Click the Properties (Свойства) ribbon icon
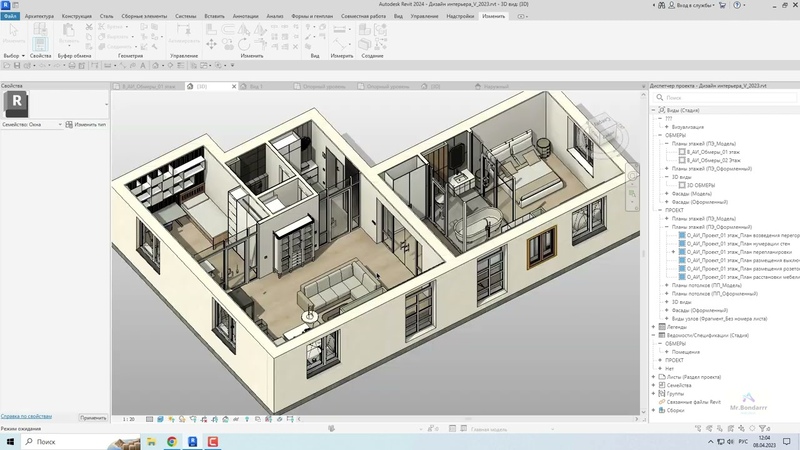 40,42
